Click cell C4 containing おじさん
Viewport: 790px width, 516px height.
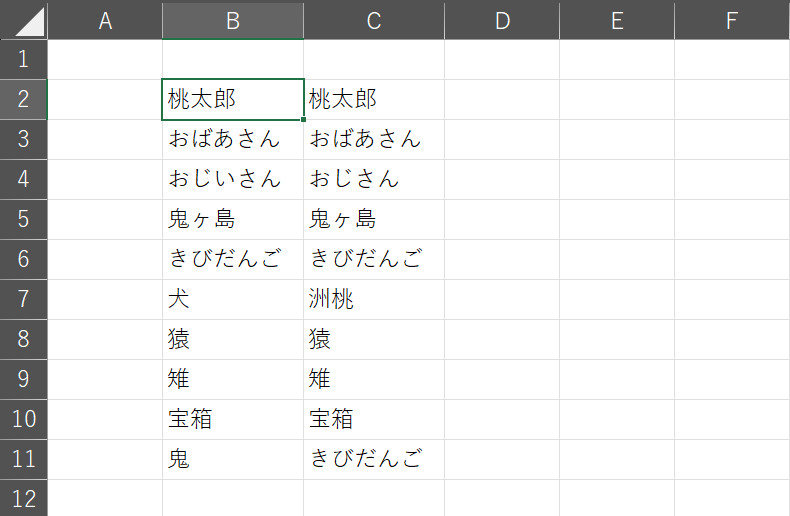point(374,180)
